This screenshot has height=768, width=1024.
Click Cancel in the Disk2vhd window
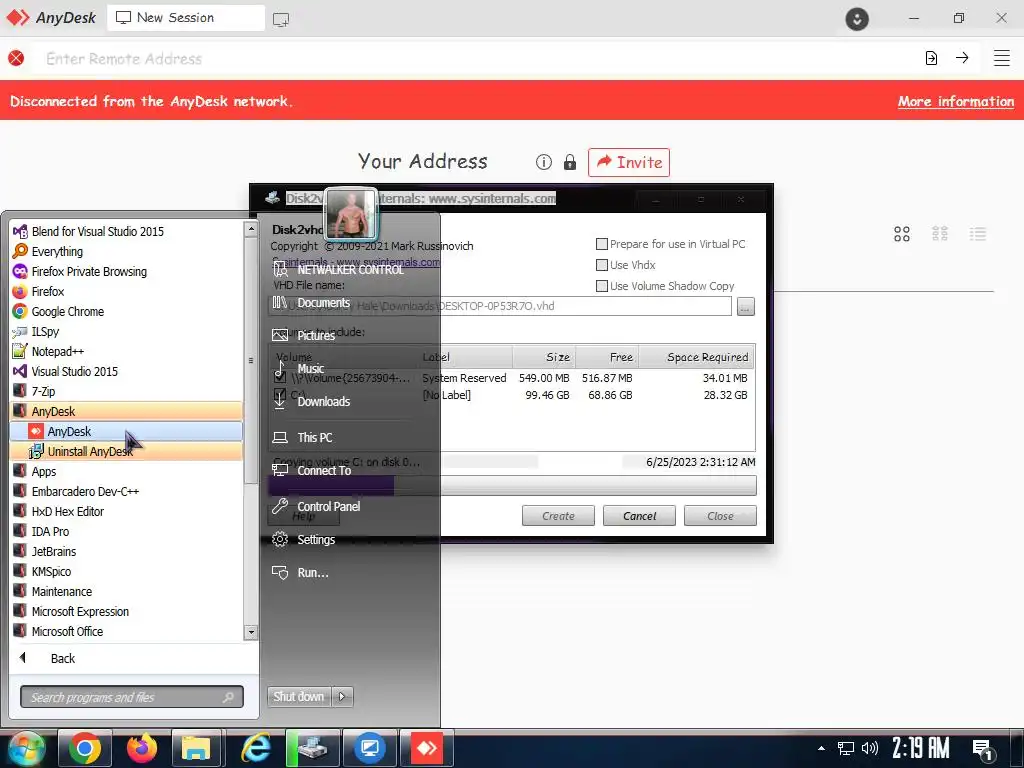coord(639,516)
